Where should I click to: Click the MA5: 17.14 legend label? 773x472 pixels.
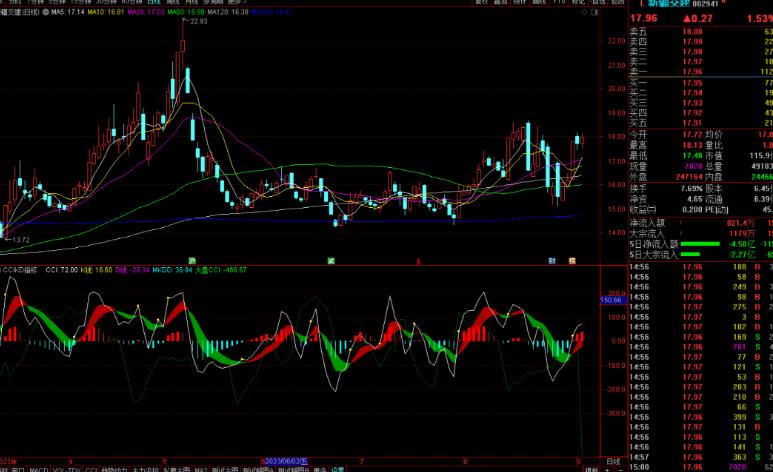click(68, 11)
